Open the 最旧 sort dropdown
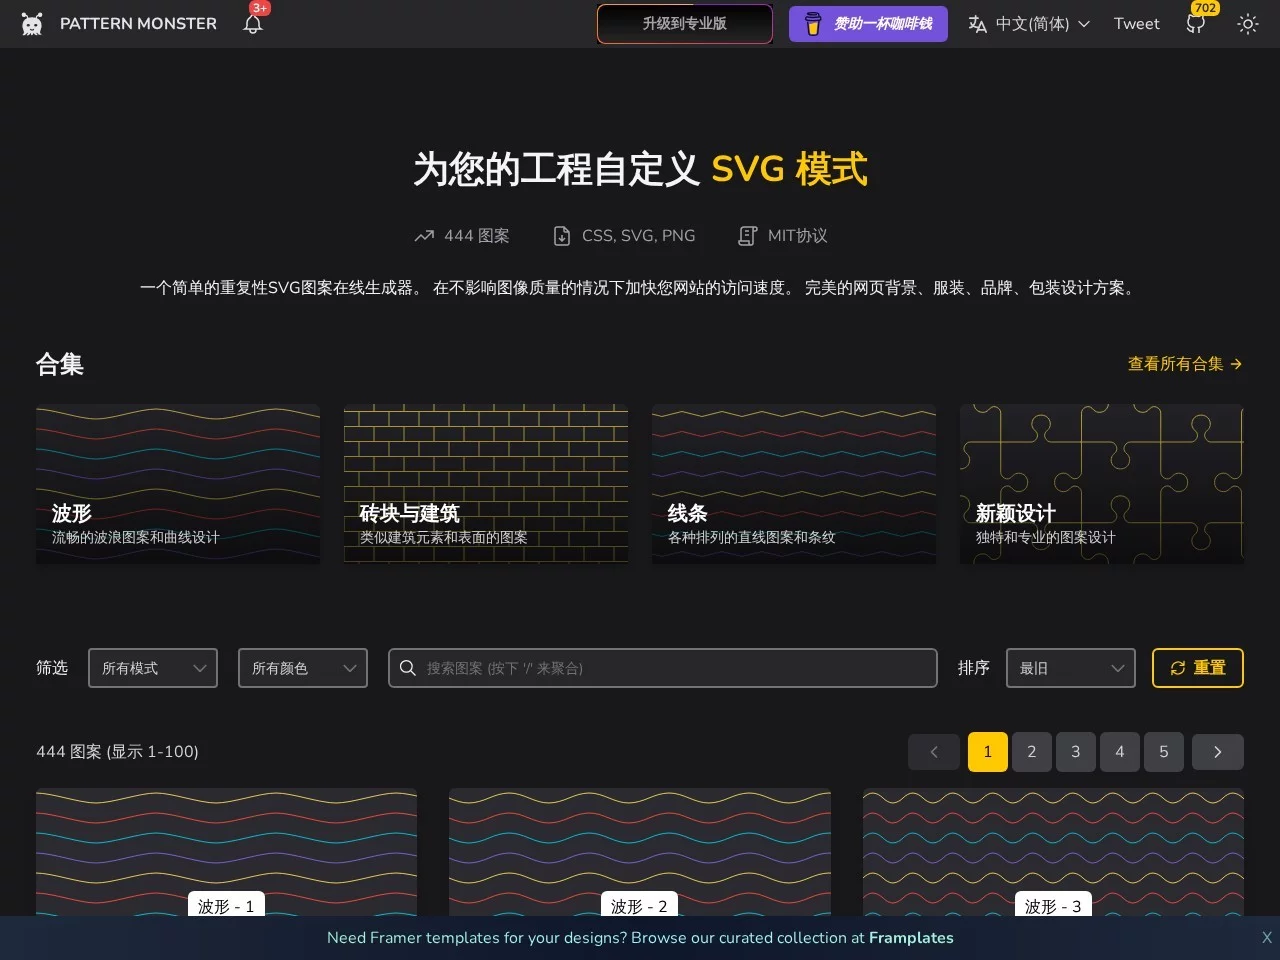 coord(1070,668)
